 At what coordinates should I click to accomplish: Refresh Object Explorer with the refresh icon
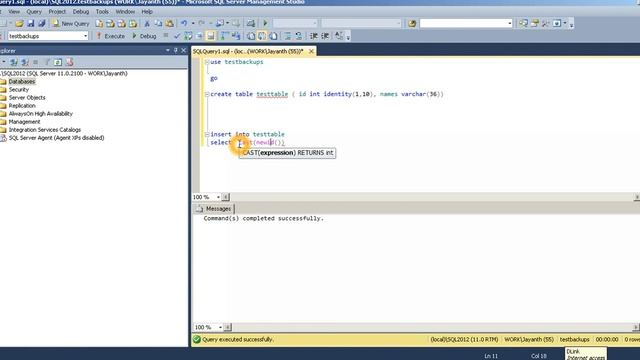[58, 62]
